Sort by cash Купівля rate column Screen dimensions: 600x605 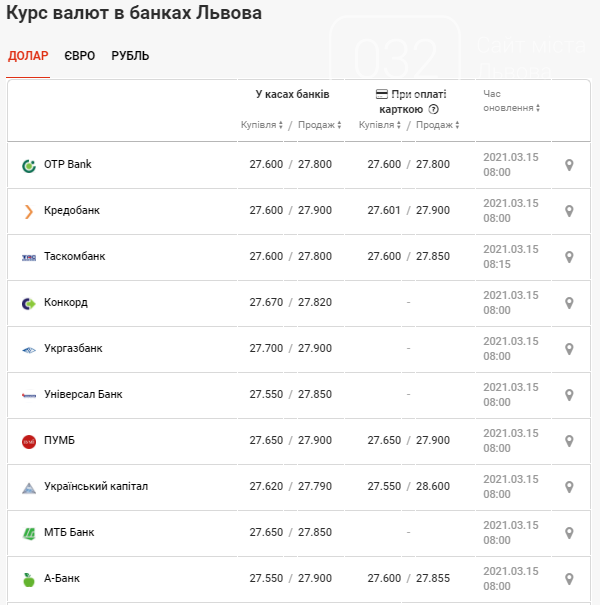click(x=262, y=125)
